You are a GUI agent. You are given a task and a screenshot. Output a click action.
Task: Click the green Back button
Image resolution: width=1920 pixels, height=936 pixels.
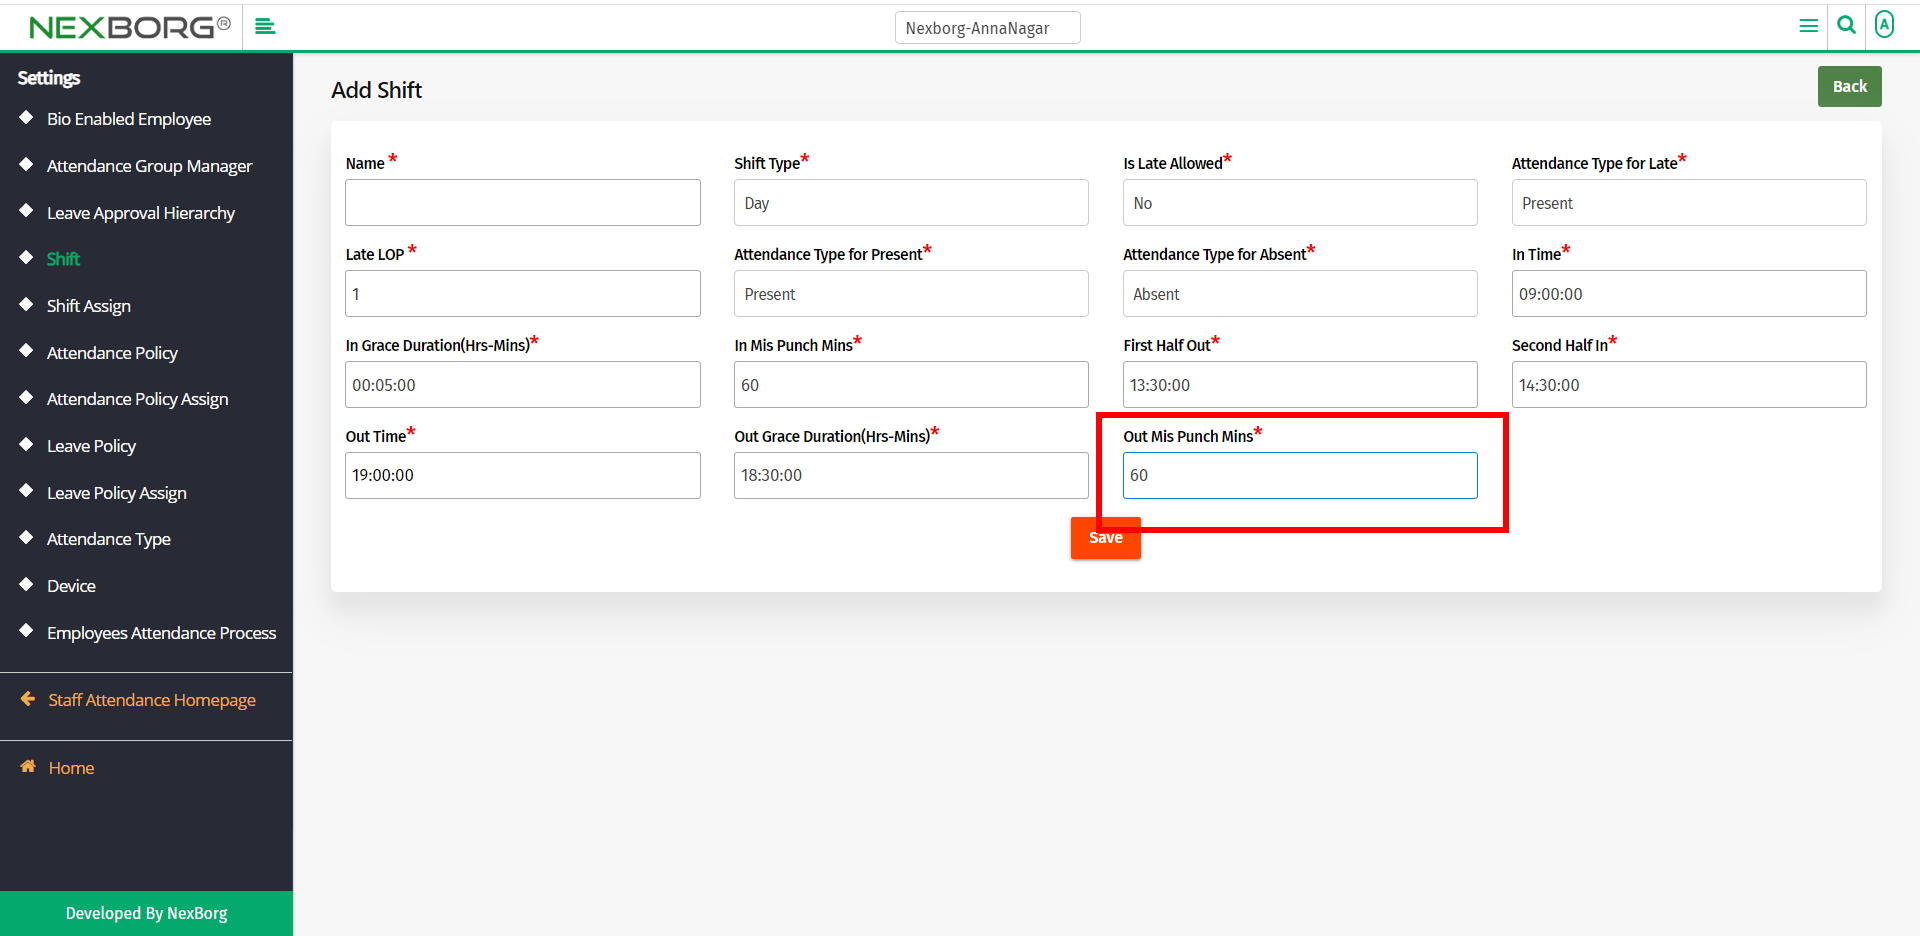click(1849, 86)
